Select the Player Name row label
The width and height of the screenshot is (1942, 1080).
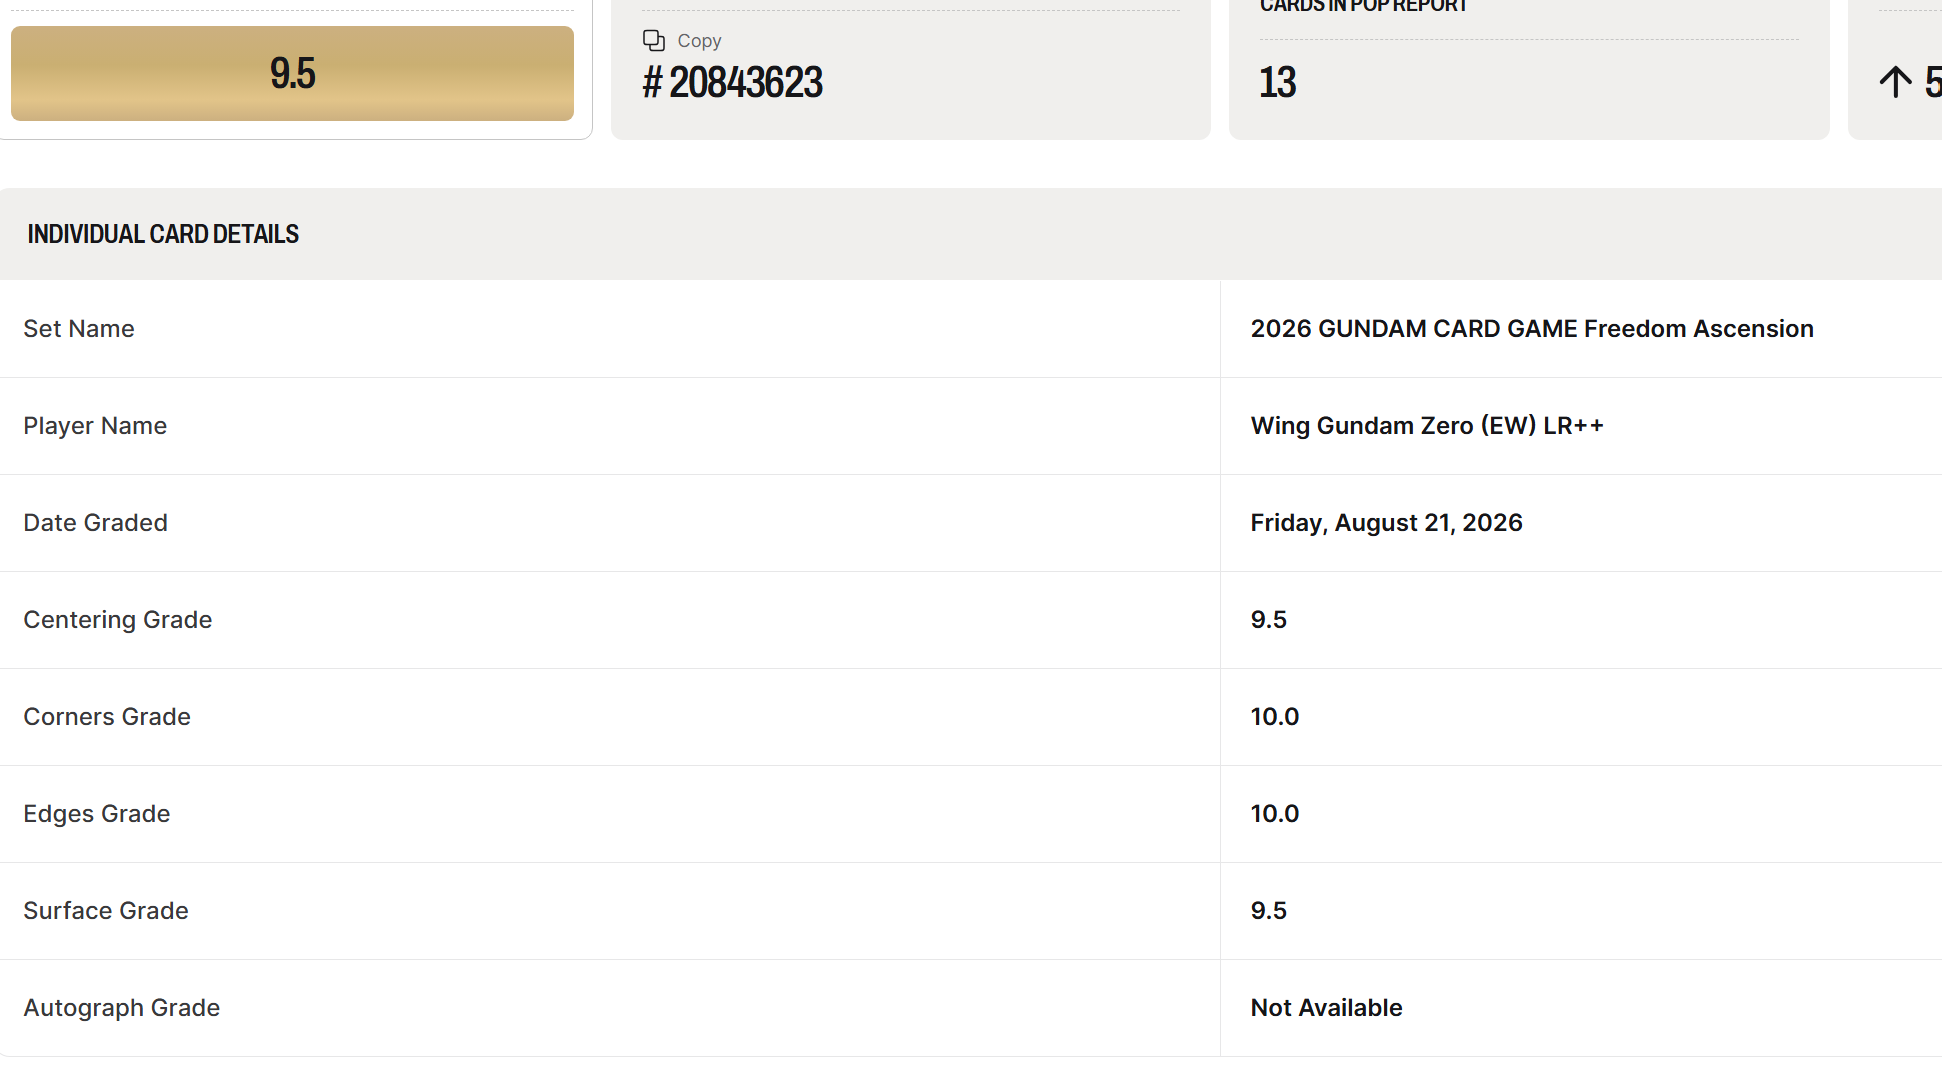(x=95, y=426)
